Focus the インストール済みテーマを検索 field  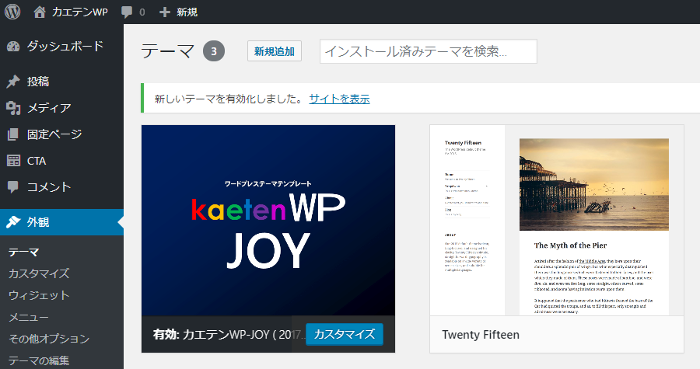[428, 51]
